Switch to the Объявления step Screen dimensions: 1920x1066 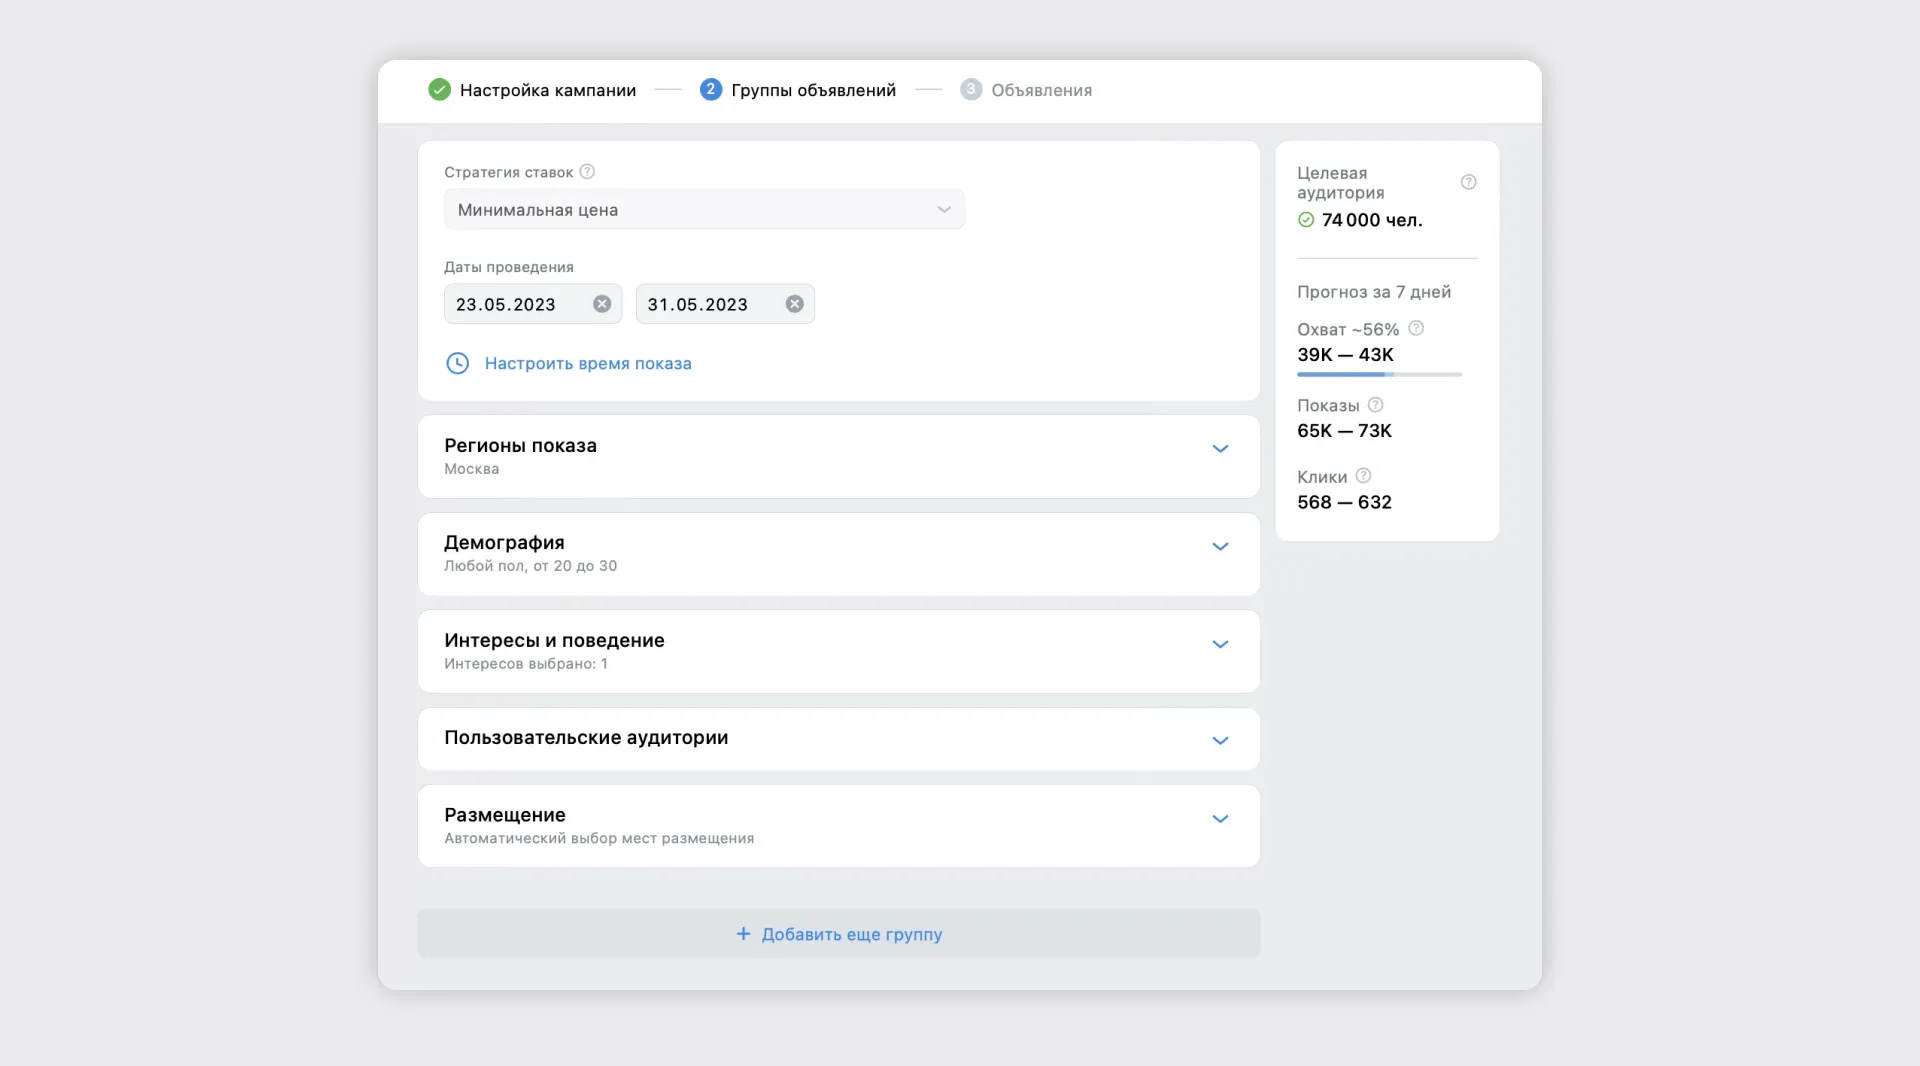[1040, 90]
